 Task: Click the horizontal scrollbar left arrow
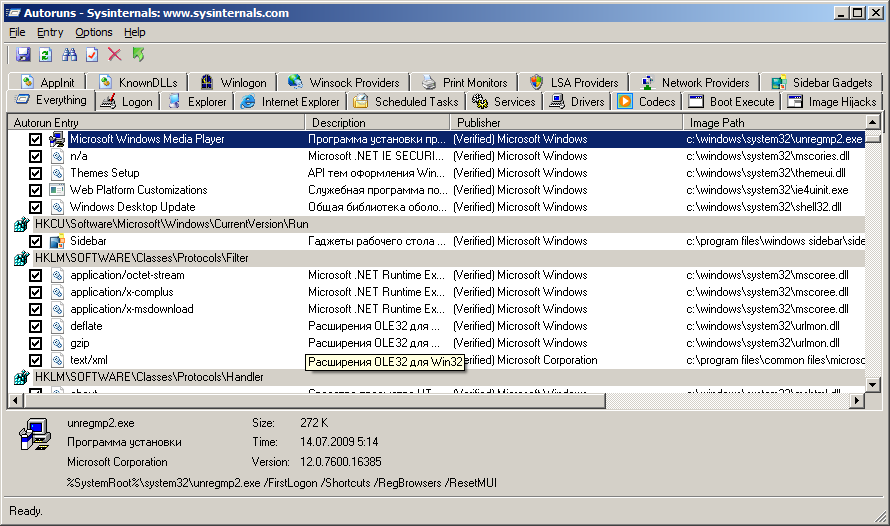click(x=15, y=401)
